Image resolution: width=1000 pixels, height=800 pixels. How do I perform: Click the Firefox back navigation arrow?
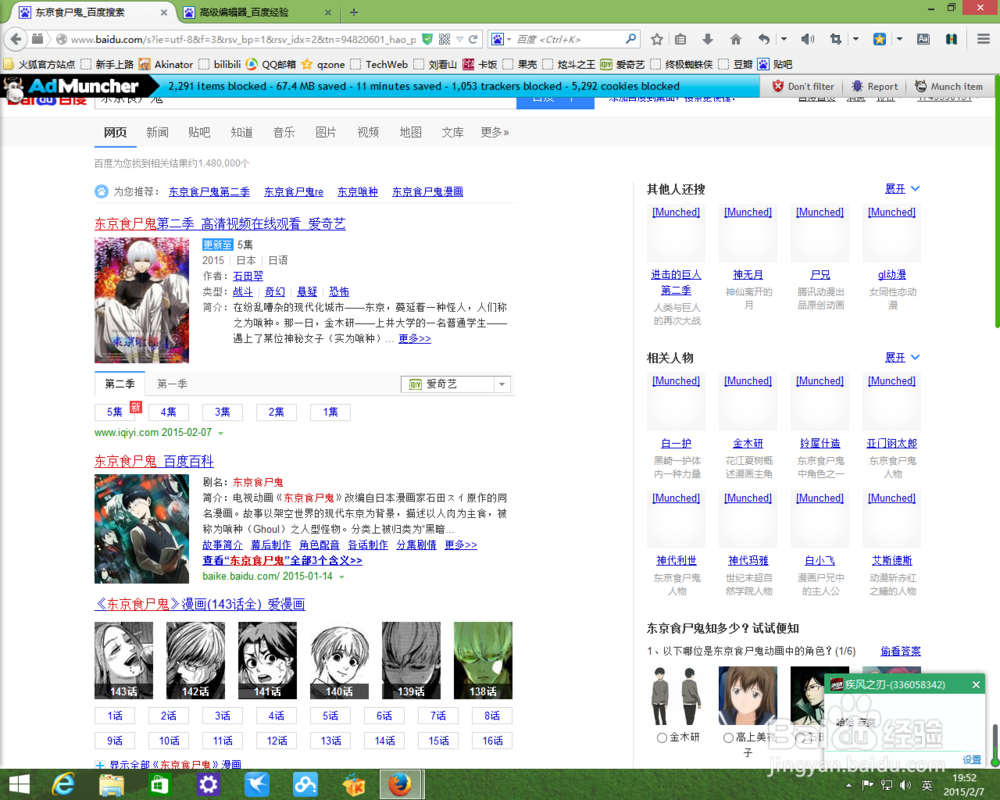(x=17, y=39)
